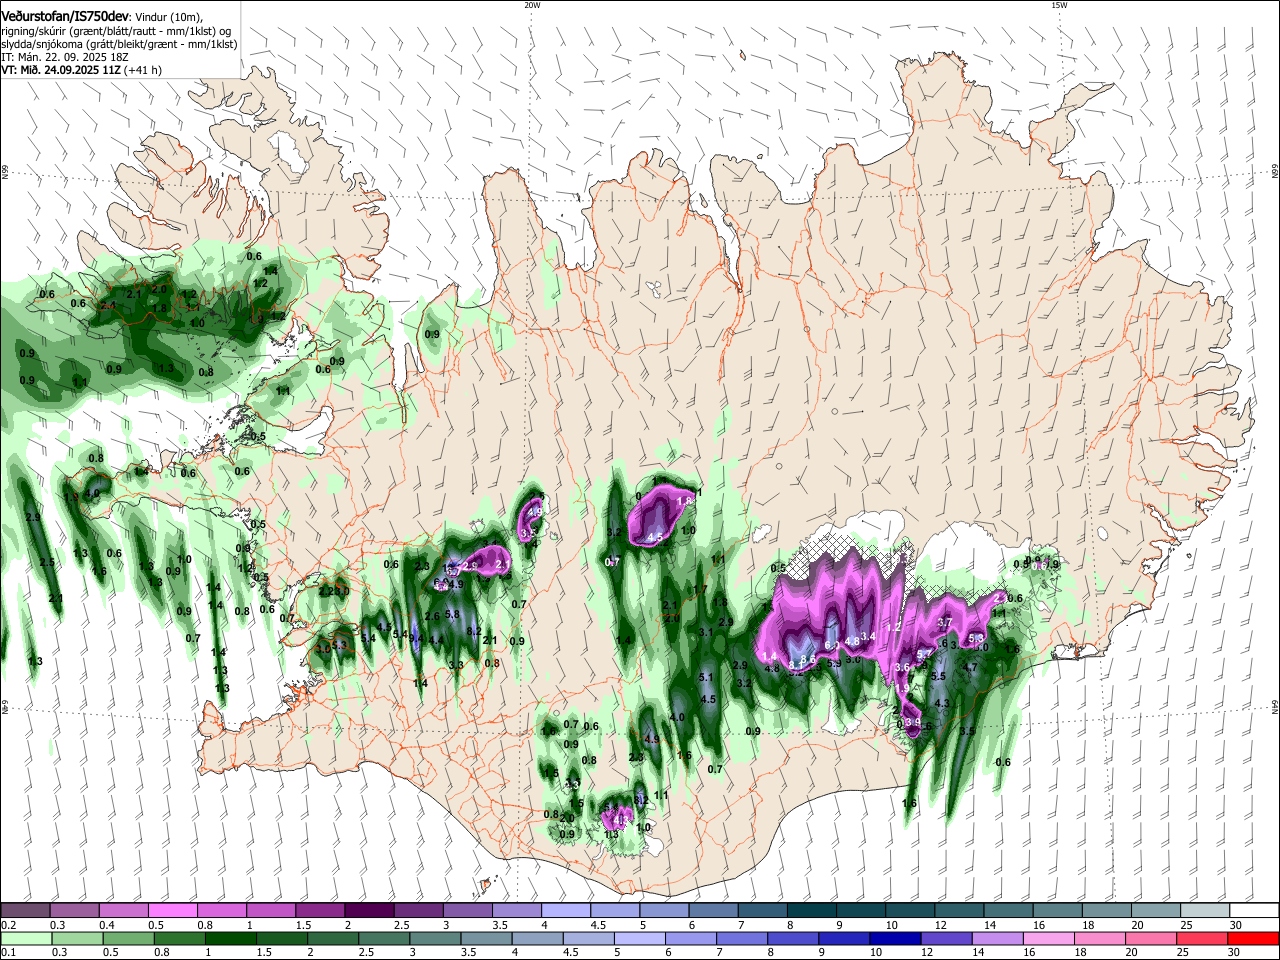Screen dimensions: 1280x960
Task: Select the pale mint first swatch of rain legend
Action: pos(26,938)
